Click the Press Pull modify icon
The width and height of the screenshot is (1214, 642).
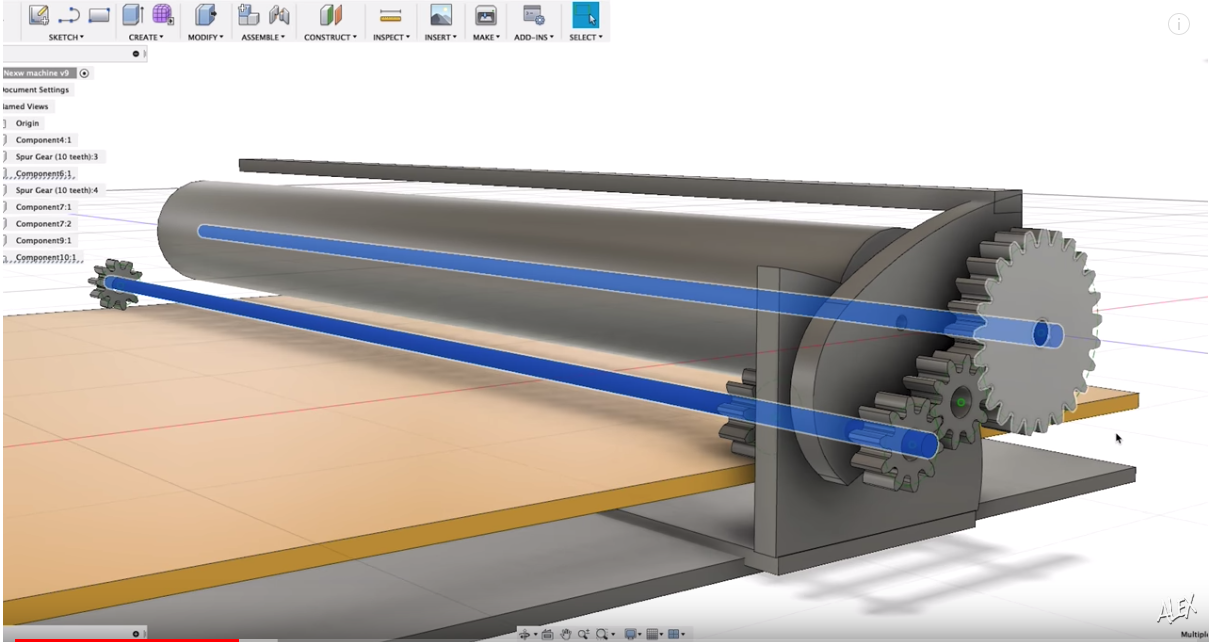click(x=205, y=15)
